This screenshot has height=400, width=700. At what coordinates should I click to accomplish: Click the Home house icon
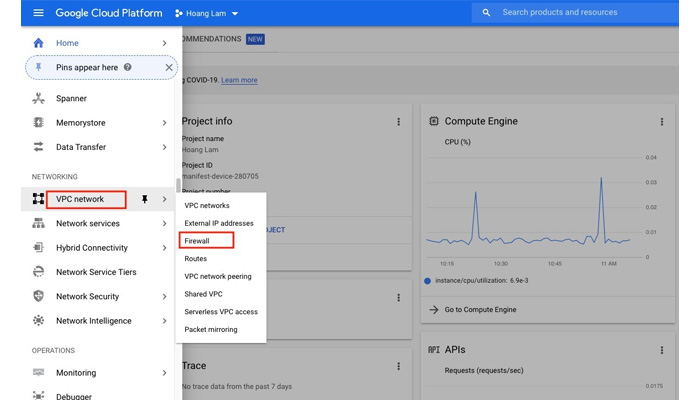(x=38, y=43)
